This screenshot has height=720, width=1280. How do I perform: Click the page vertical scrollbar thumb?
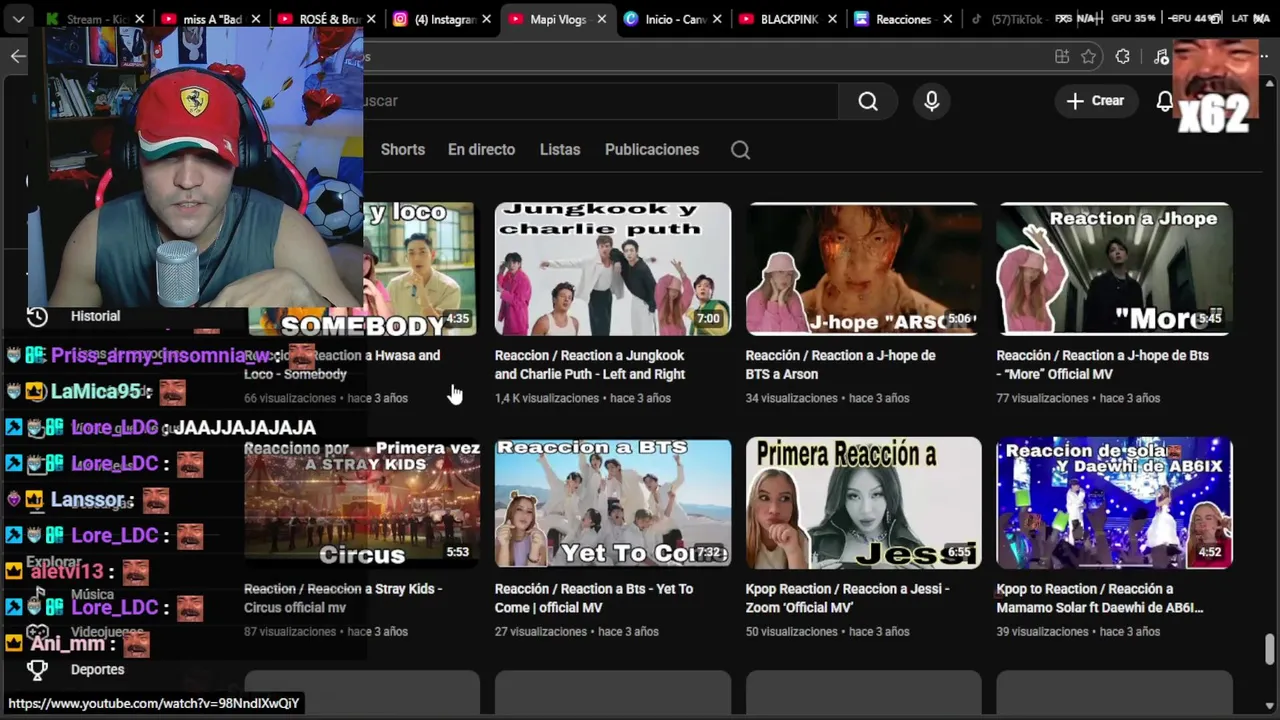pos(1270,649)
